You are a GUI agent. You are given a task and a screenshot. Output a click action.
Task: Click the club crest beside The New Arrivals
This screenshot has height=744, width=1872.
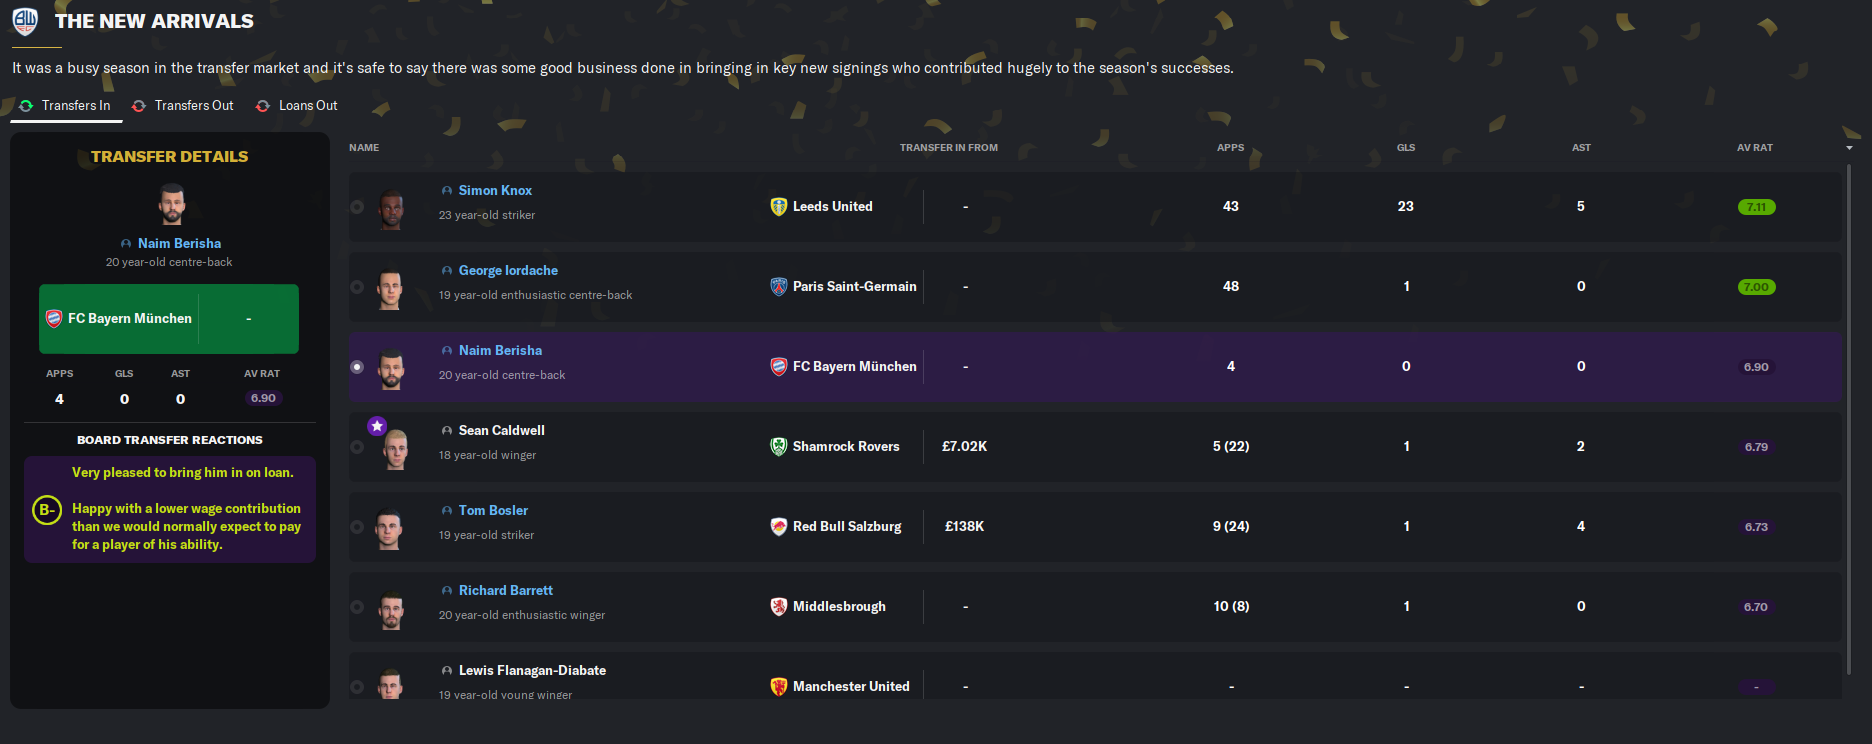pos(25,21)
